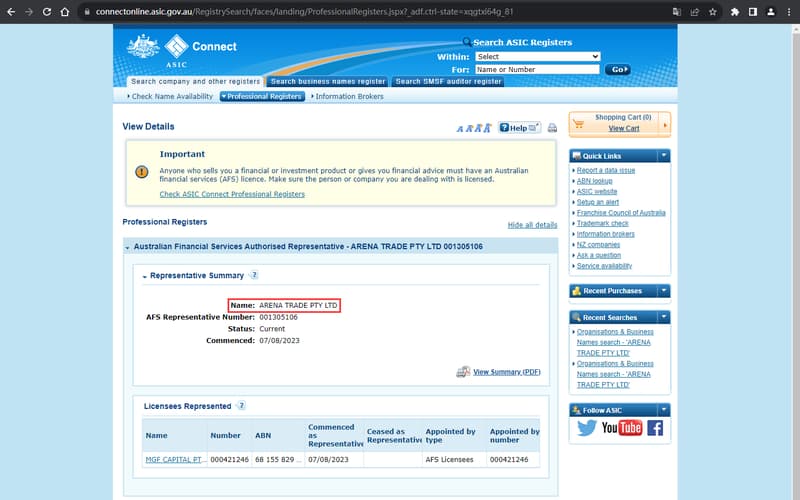The height and width of the screenshot is (500, 800).
Task: Select the largest font size A icon
Action: [x=487, y=128]
